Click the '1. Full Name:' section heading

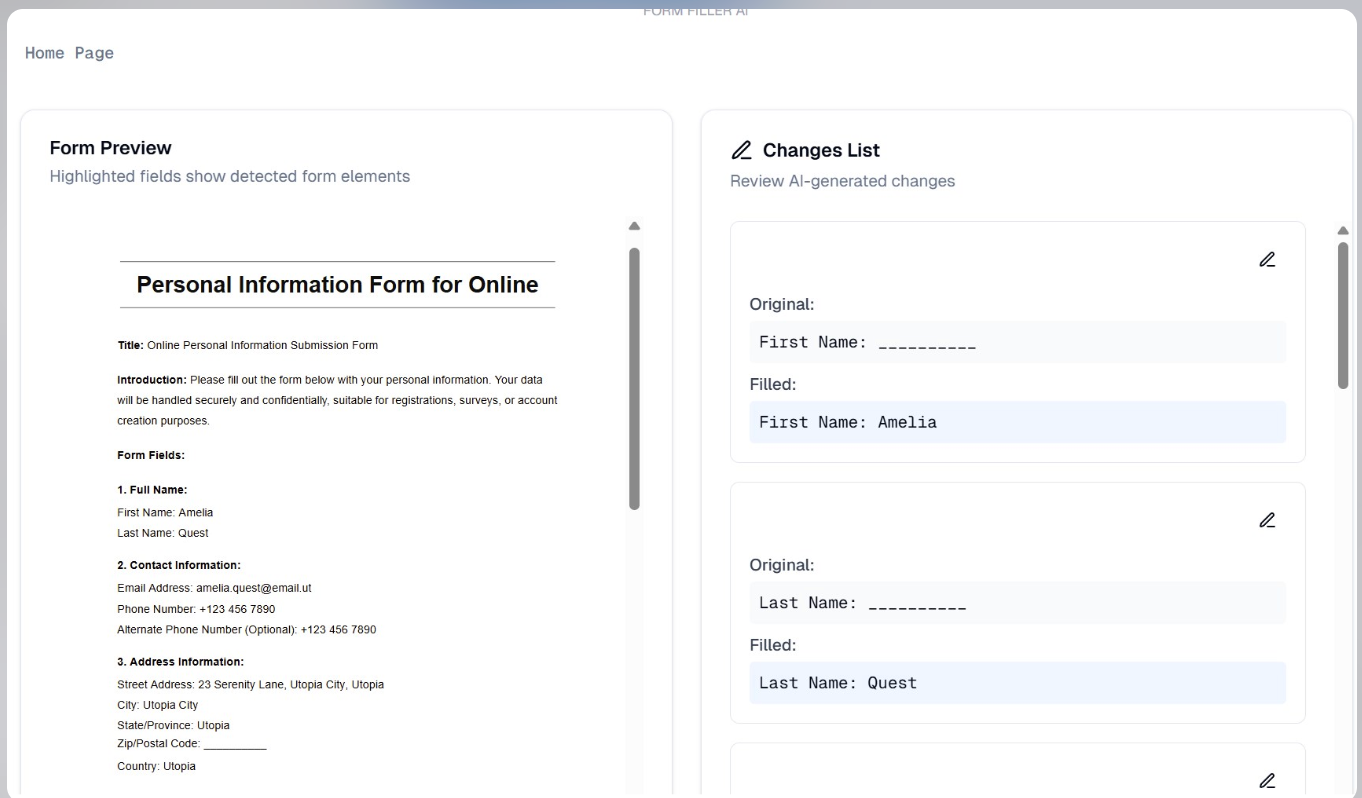(152, 490)
